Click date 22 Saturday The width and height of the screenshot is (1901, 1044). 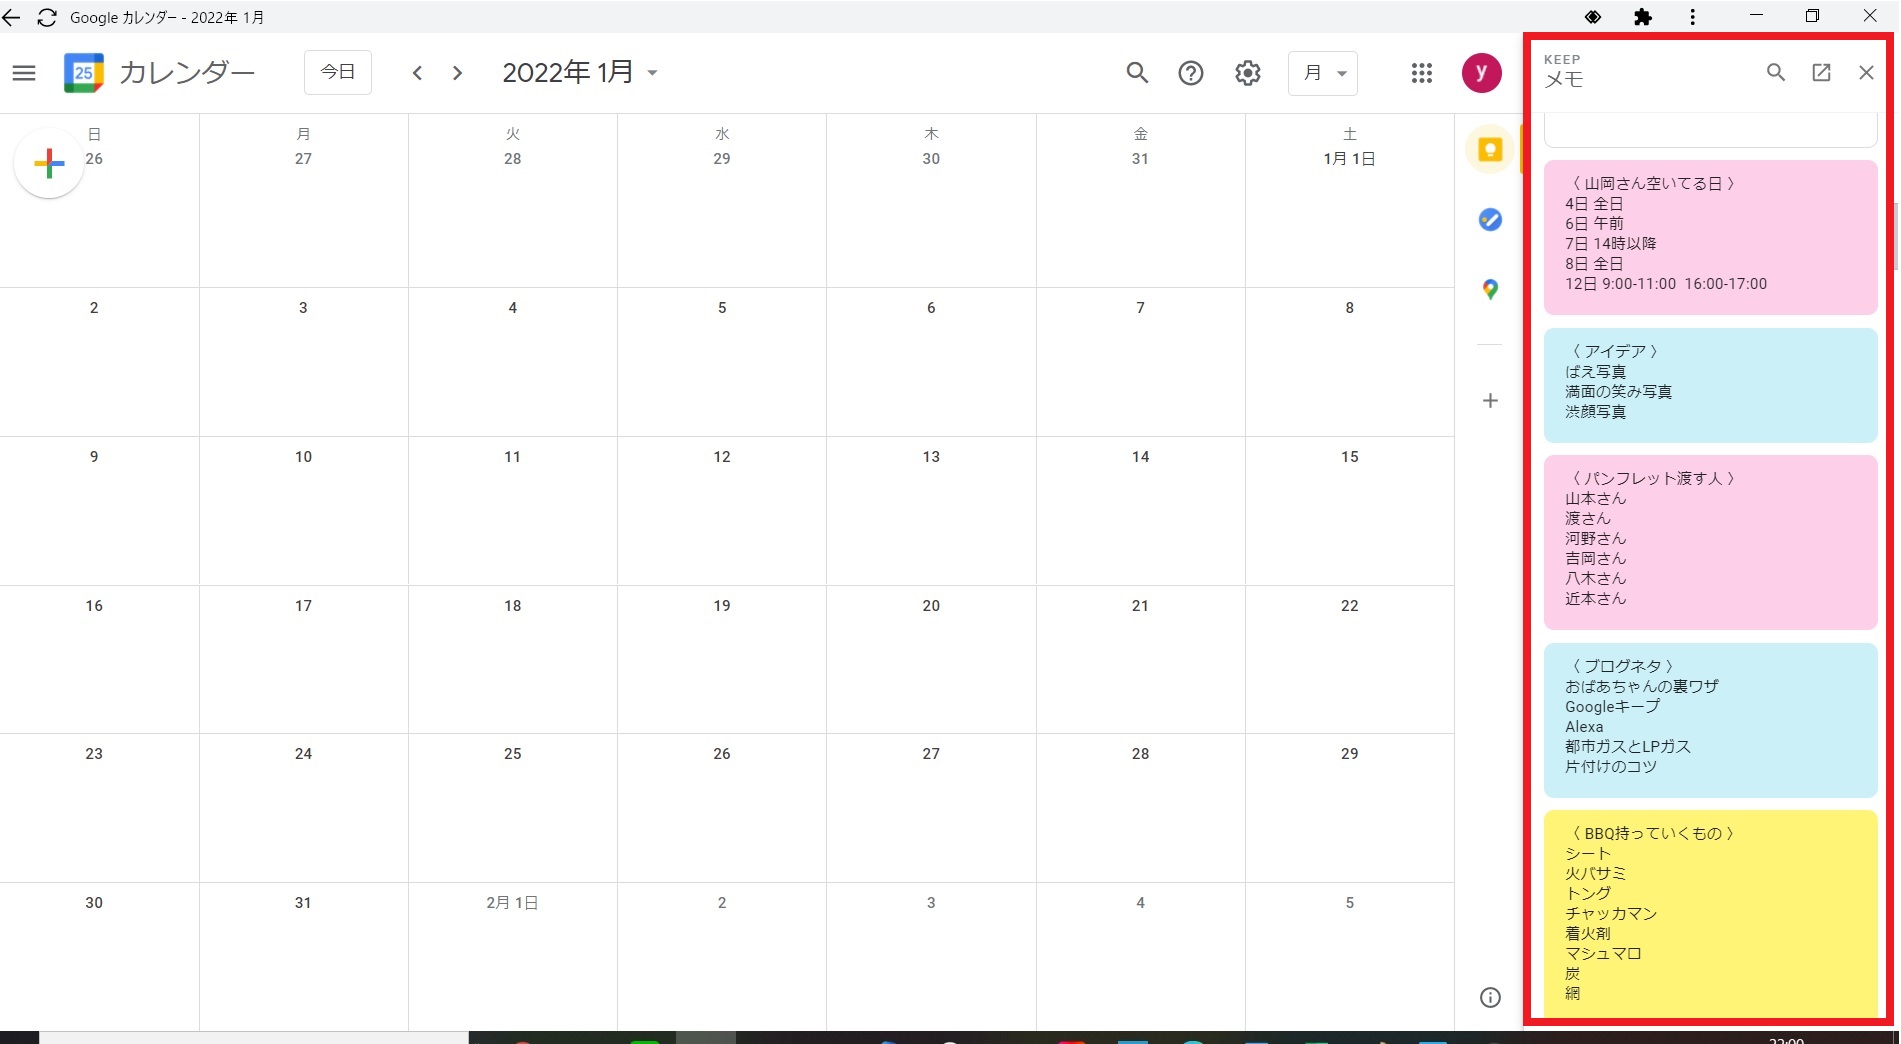pos(1349,606)
